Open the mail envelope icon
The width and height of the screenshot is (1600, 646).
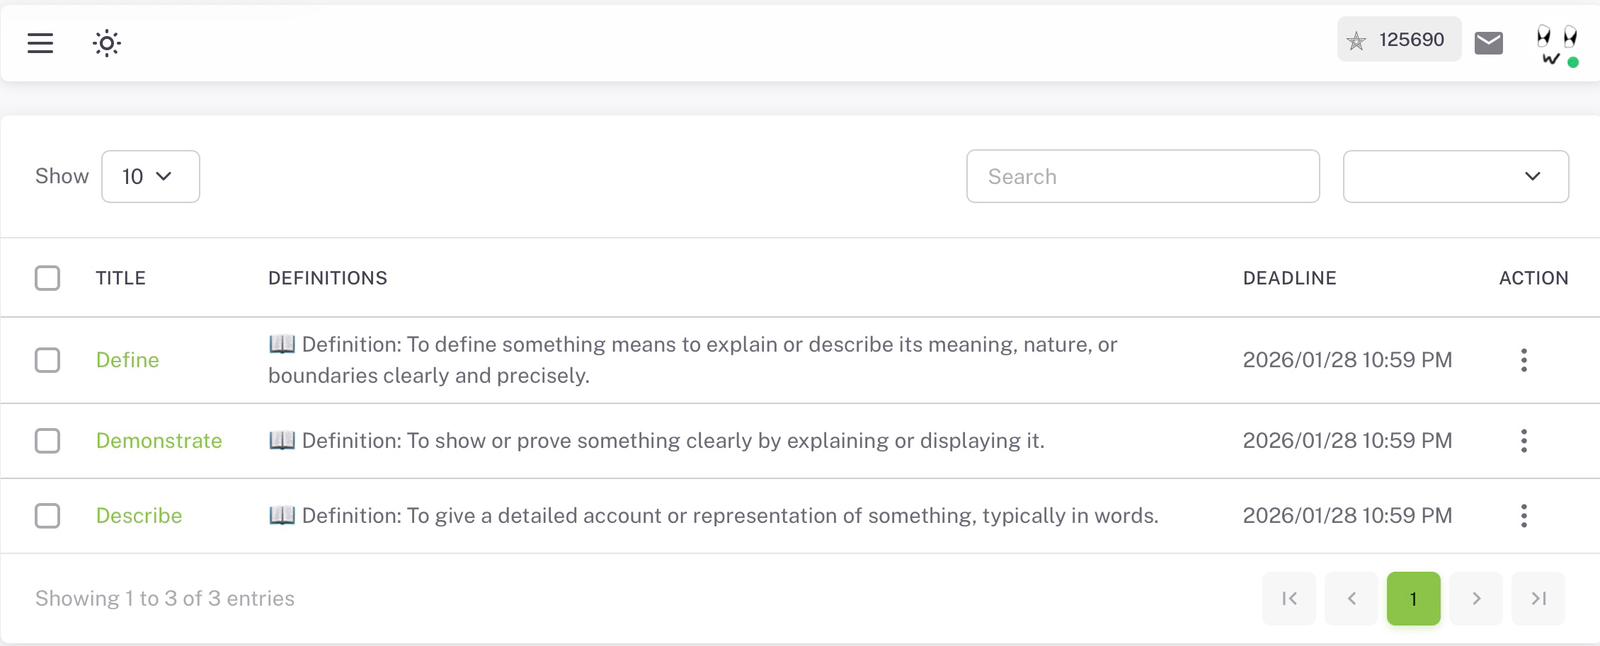click(x=1488, y=43)
